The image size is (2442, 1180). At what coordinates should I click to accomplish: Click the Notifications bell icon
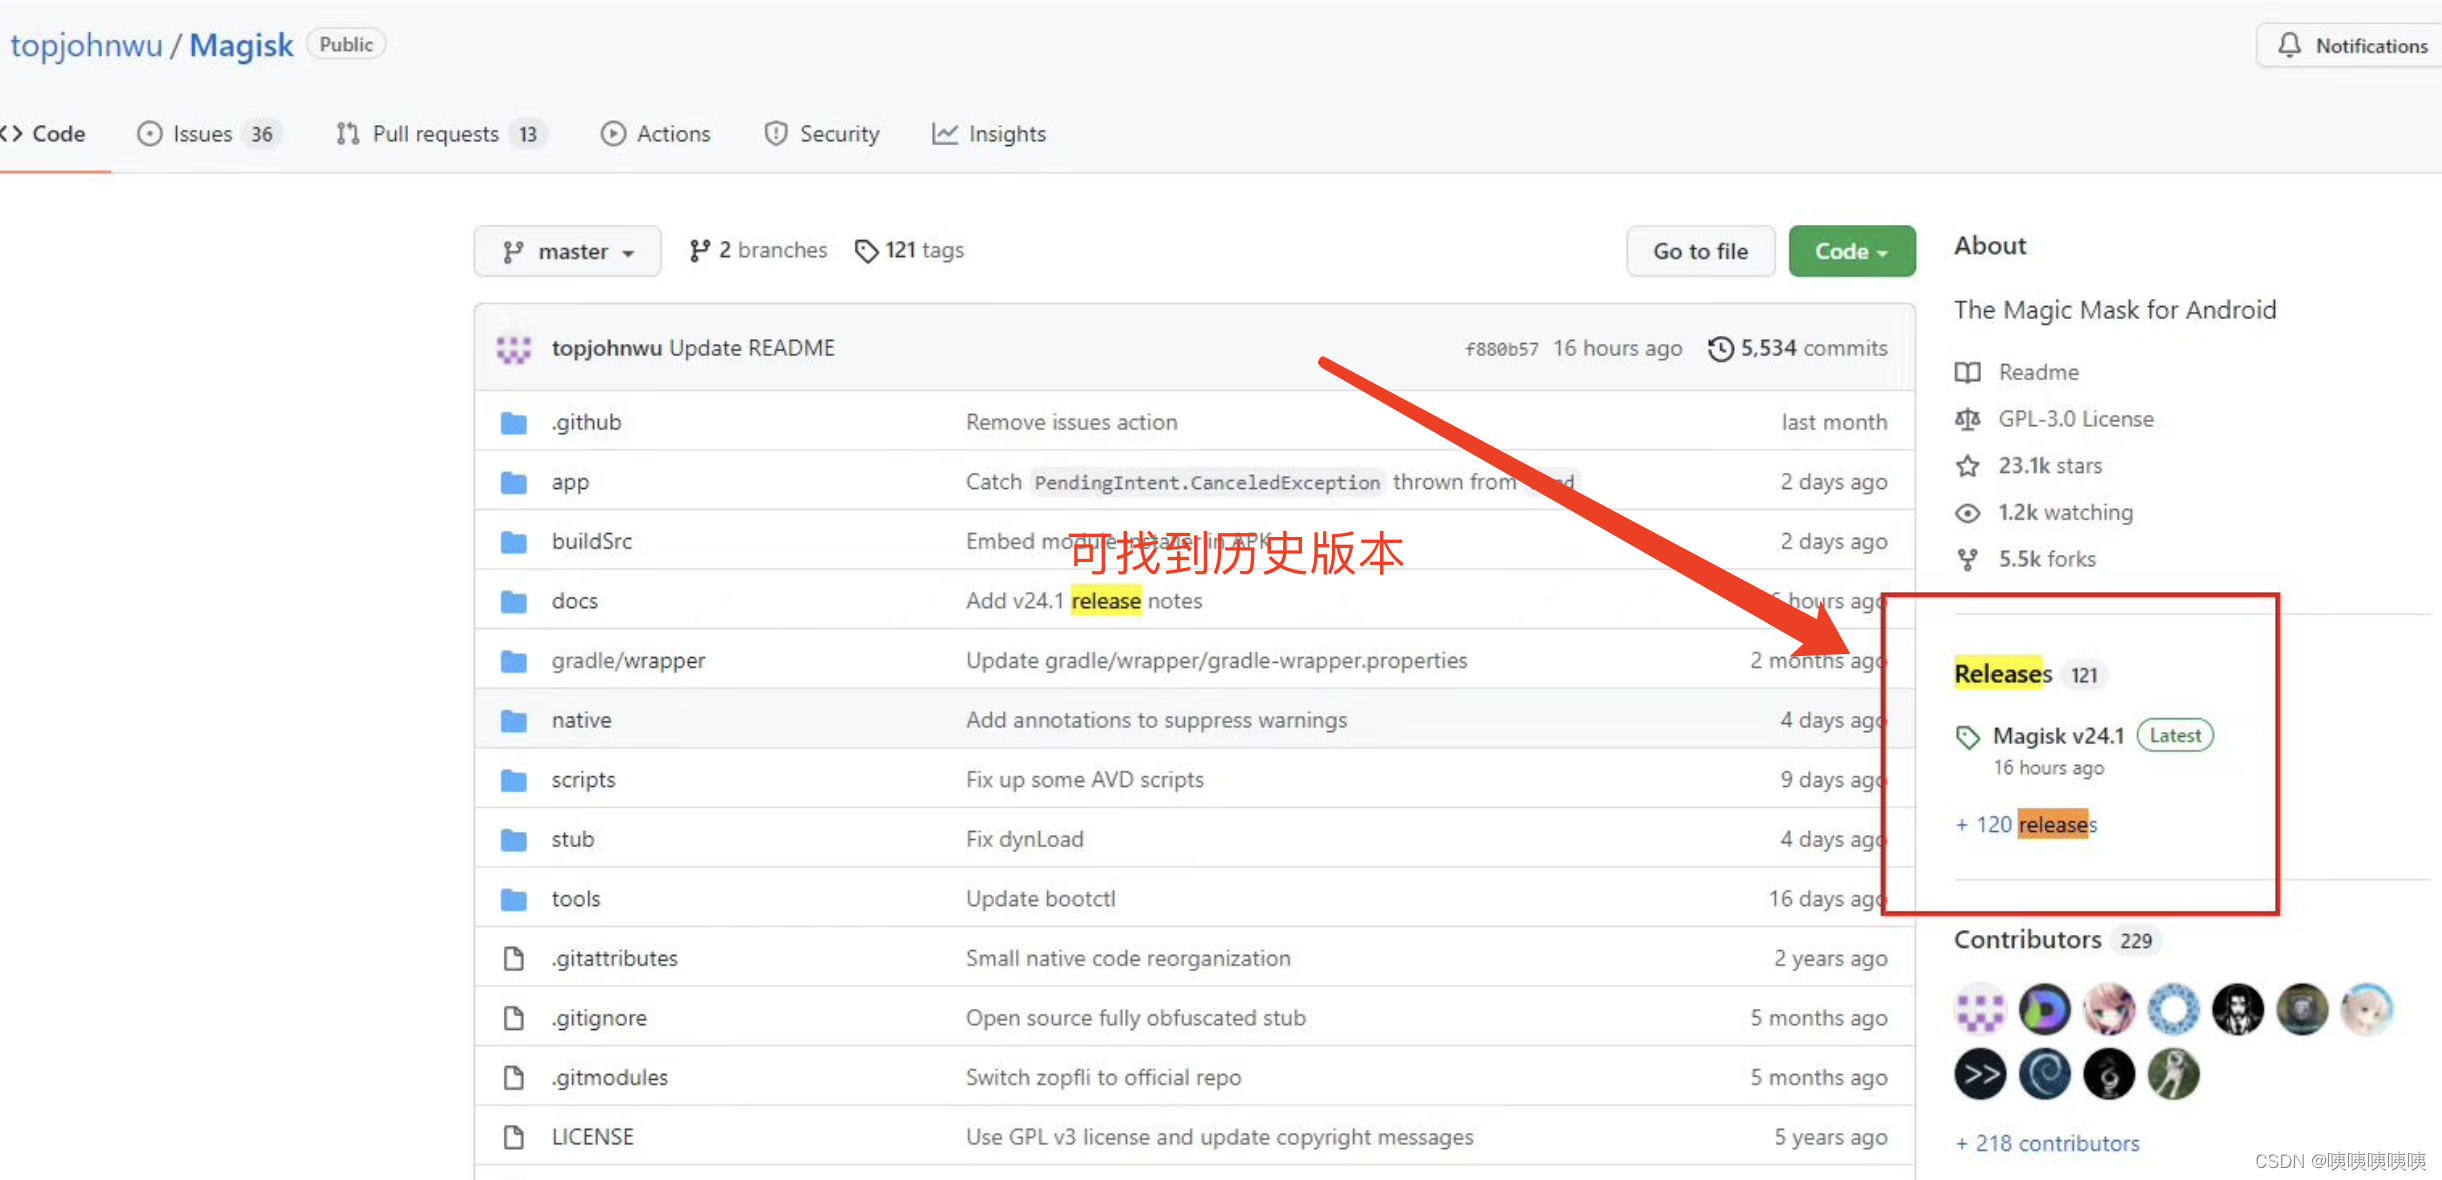point(2289,45)
